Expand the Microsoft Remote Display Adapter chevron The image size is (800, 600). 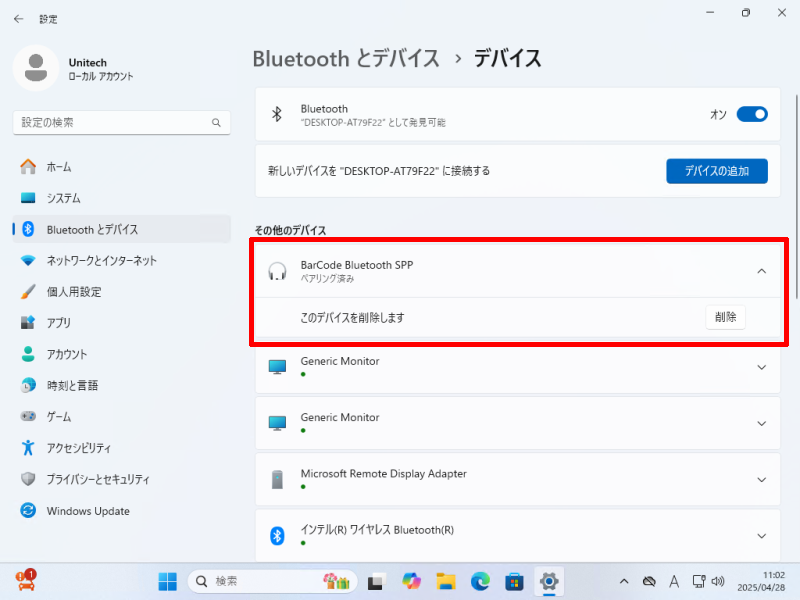click(x=761, y=480)
